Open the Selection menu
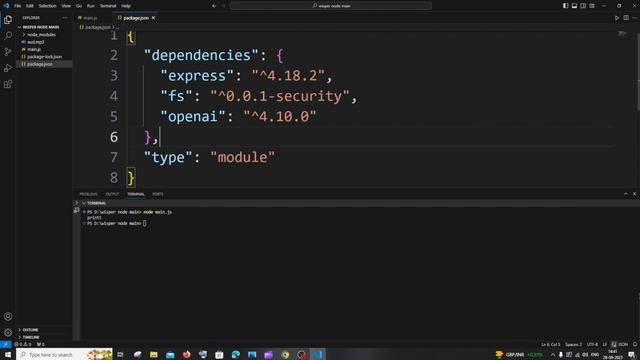Image resolution: width=640 pixels, height=360 pixels. (47, 6)
